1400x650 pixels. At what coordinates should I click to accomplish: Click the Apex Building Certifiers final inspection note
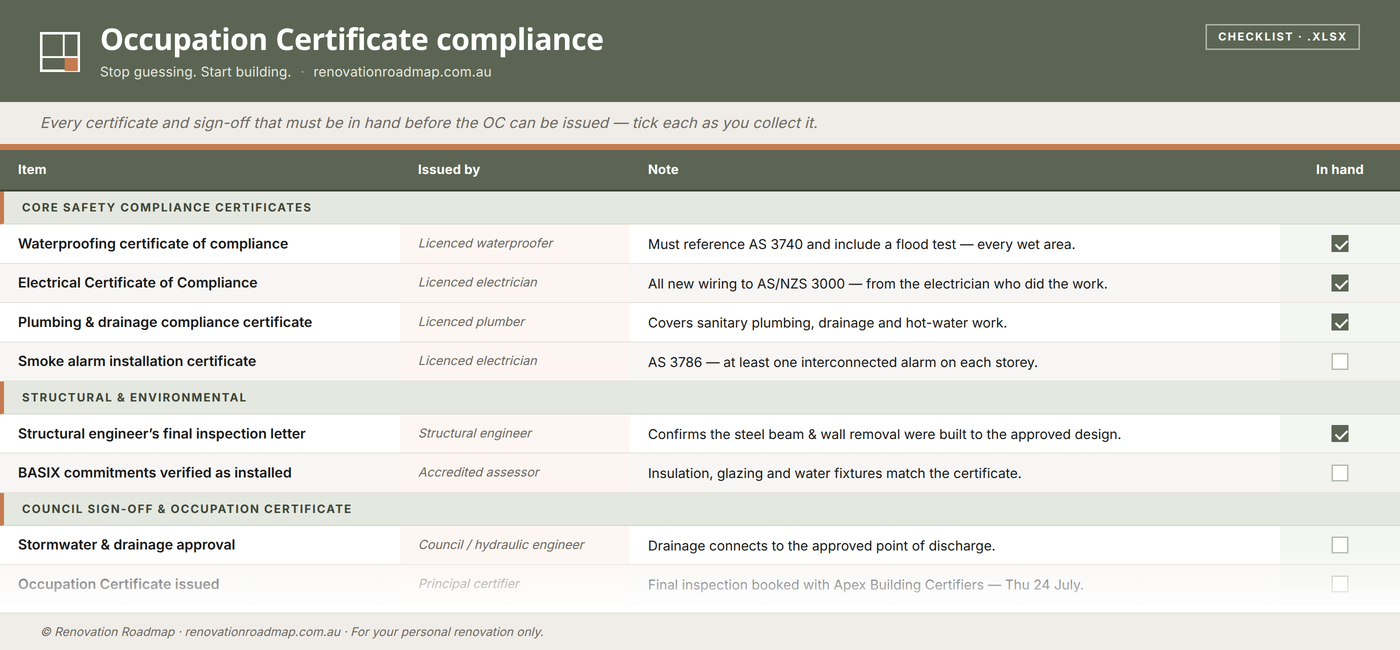click(x=866, y=585)
